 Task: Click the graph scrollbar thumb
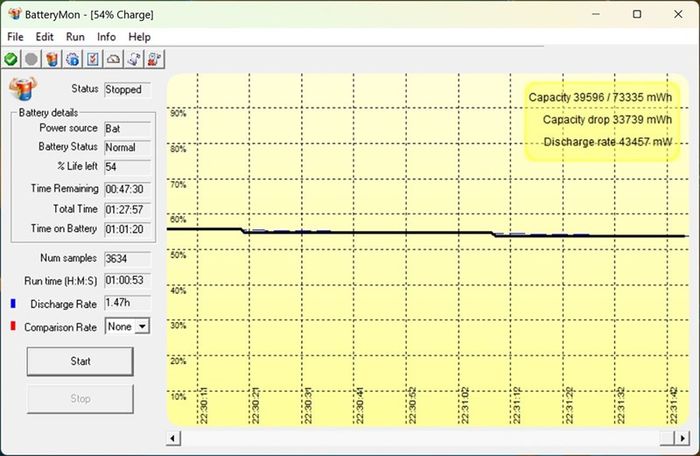pos(667,438)
